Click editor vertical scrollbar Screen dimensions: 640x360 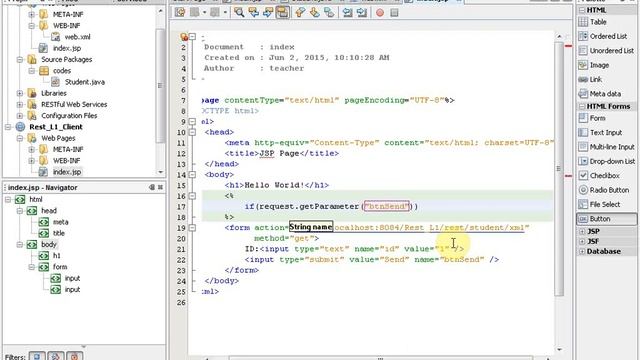pyautogui.click(x=559, y=168)
